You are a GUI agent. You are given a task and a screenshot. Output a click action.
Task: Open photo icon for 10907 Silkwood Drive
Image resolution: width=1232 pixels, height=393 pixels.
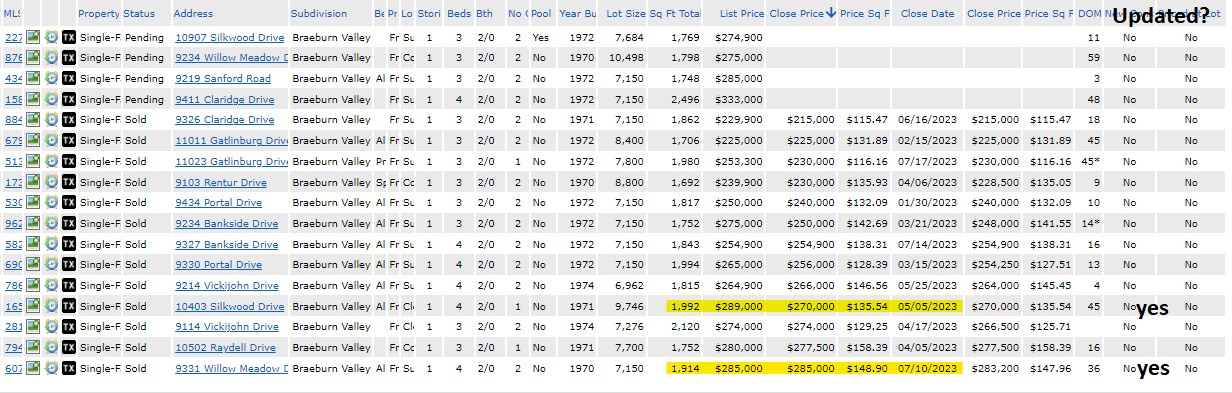33,37
